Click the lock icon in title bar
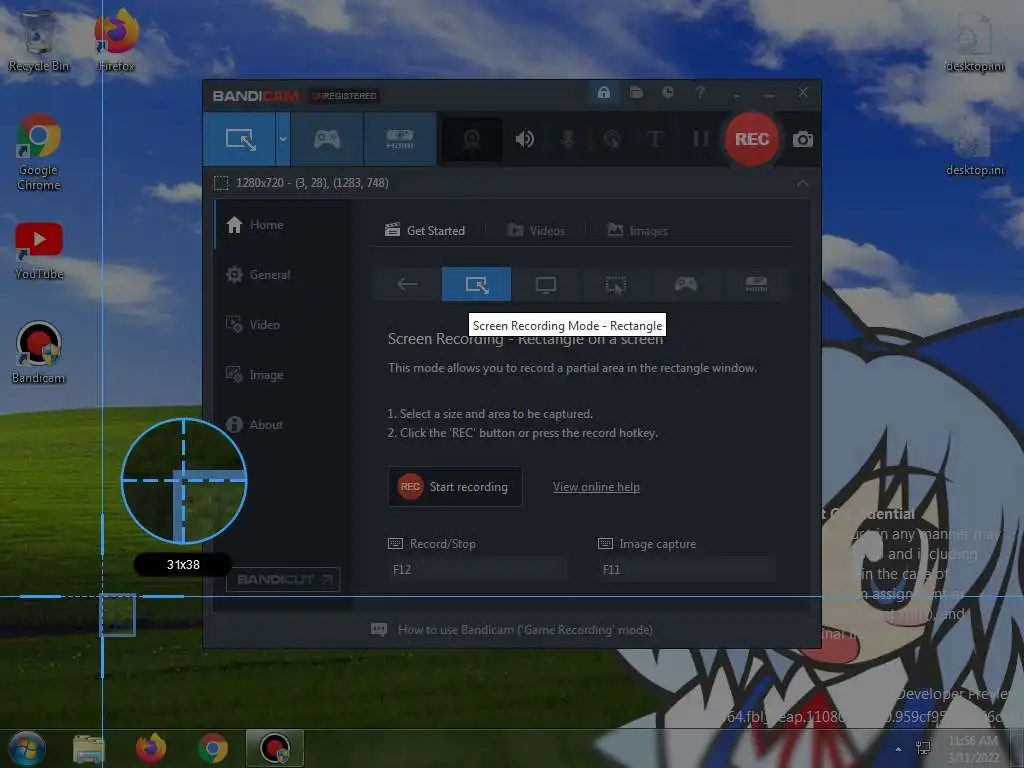 603,93
